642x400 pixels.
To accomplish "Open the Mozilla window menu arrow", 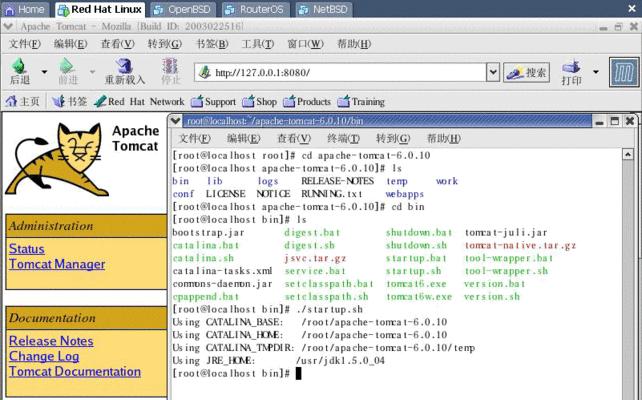I will point(8,26).
